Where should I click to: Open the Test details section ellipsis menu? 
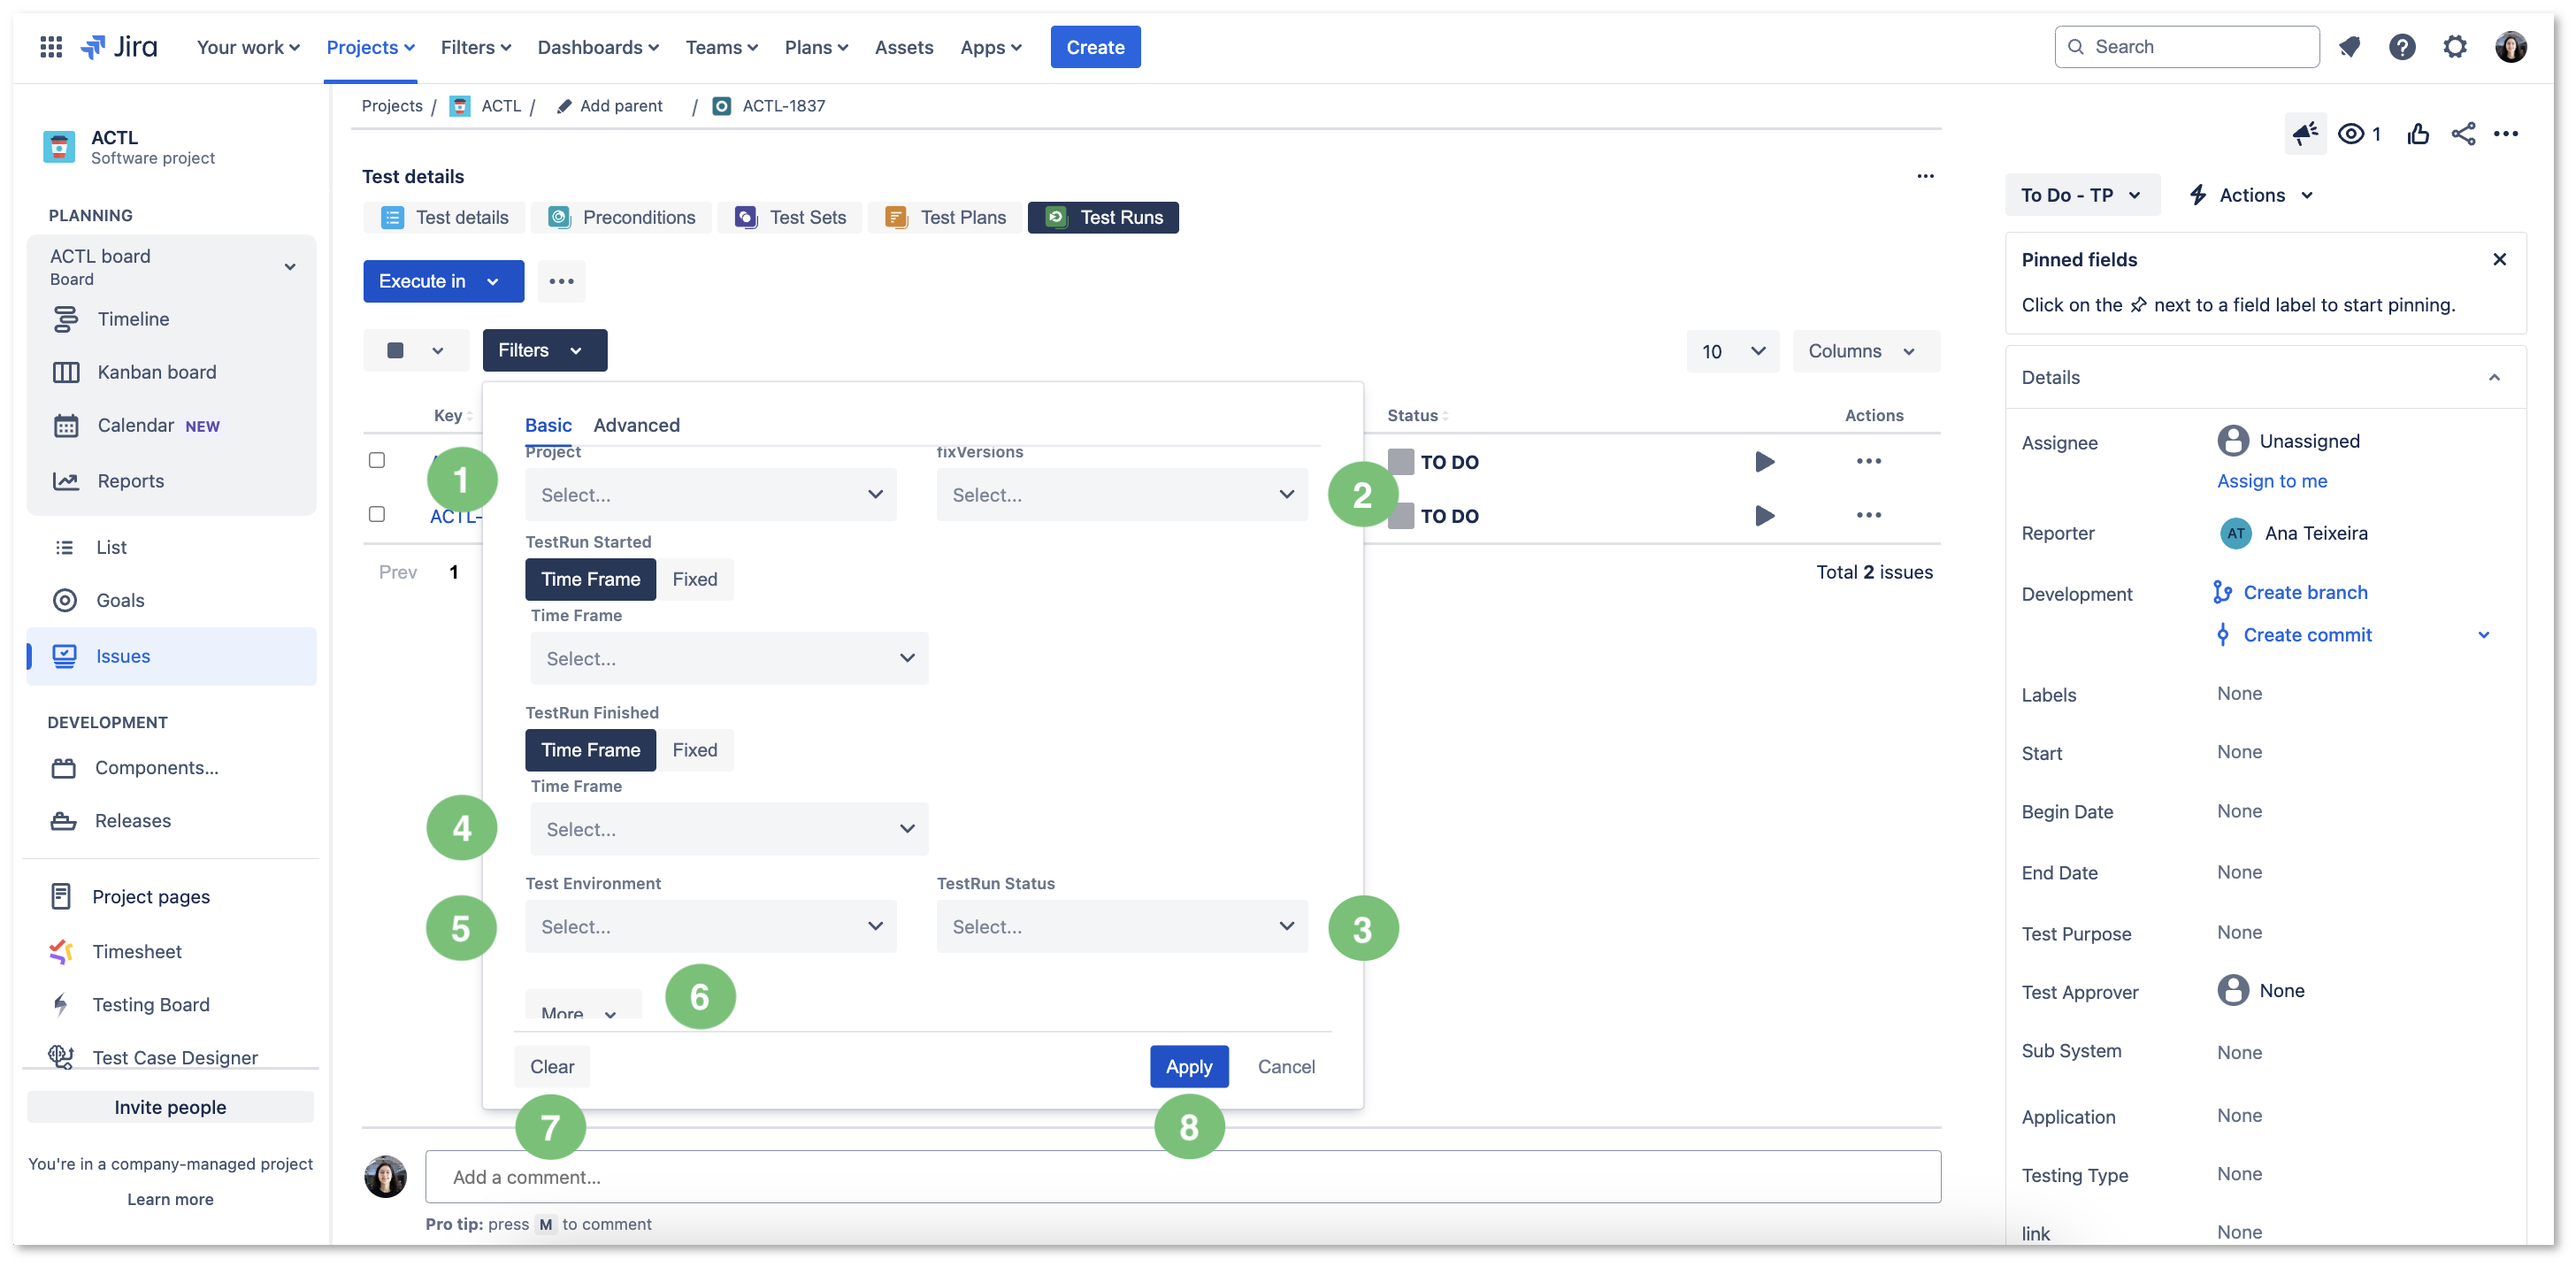click(1924, 176)
